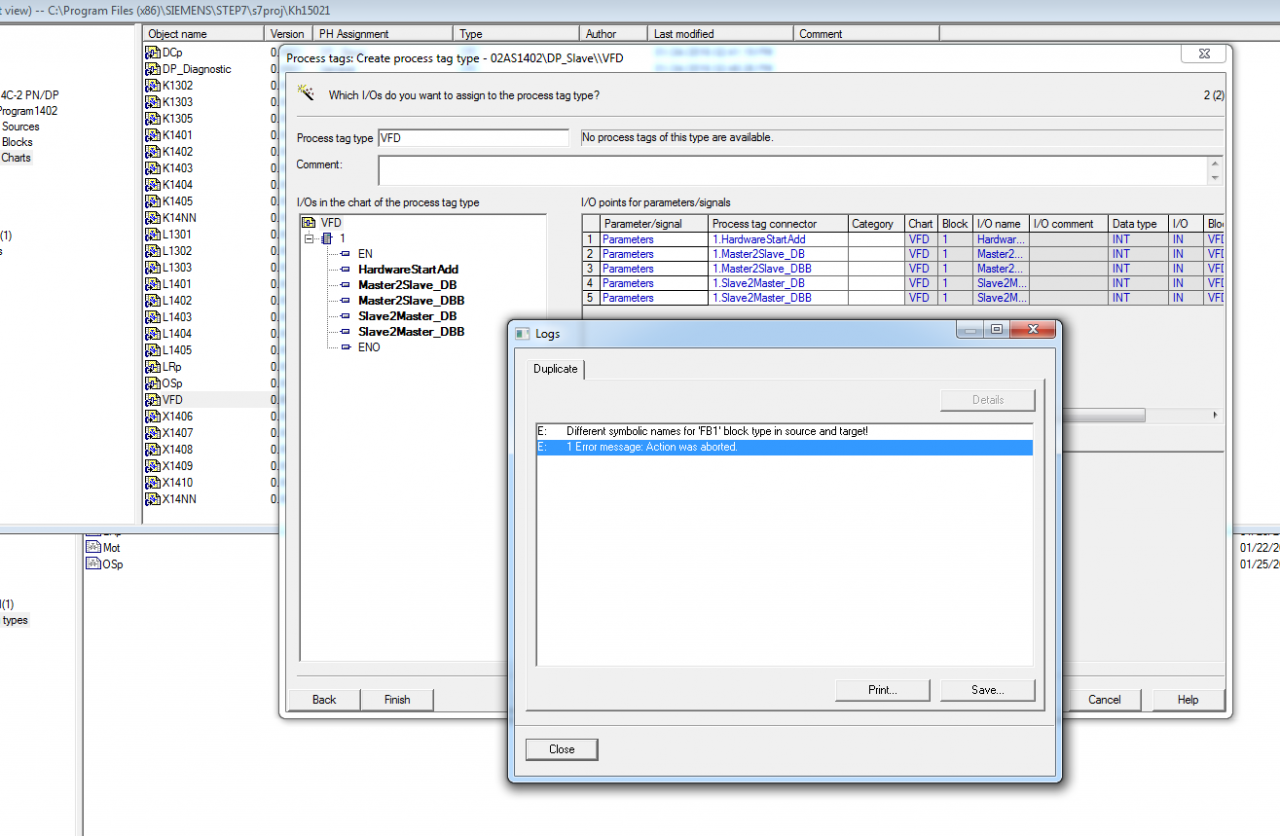Select the X1410 chart icon
1280x836 pixels.
point(153,482)
